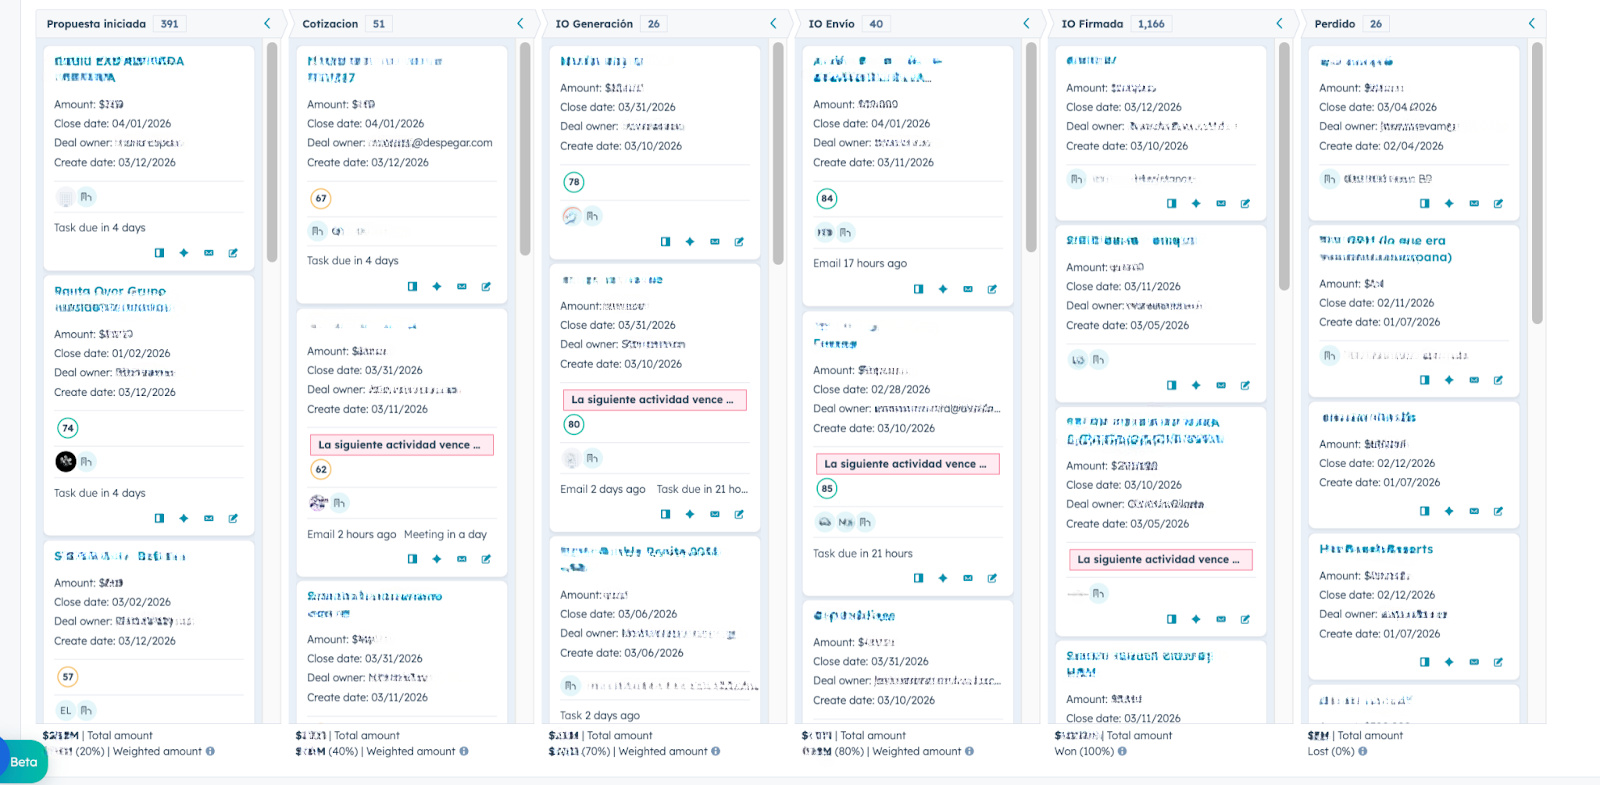Screen dimensions: 1600x785
Task: Show info icon next to Lost (0%)
Action: pos(1363,752)
